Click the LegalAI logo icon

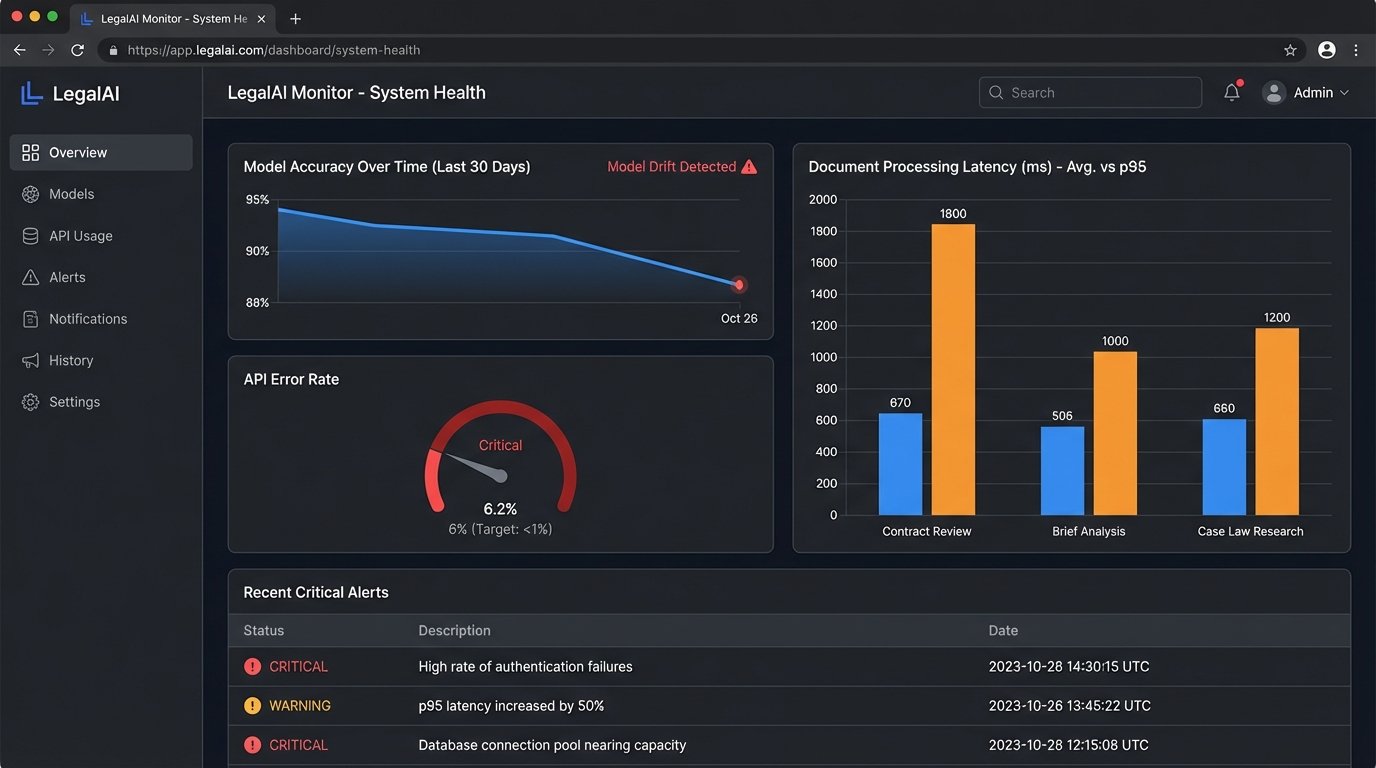point(32,93)
